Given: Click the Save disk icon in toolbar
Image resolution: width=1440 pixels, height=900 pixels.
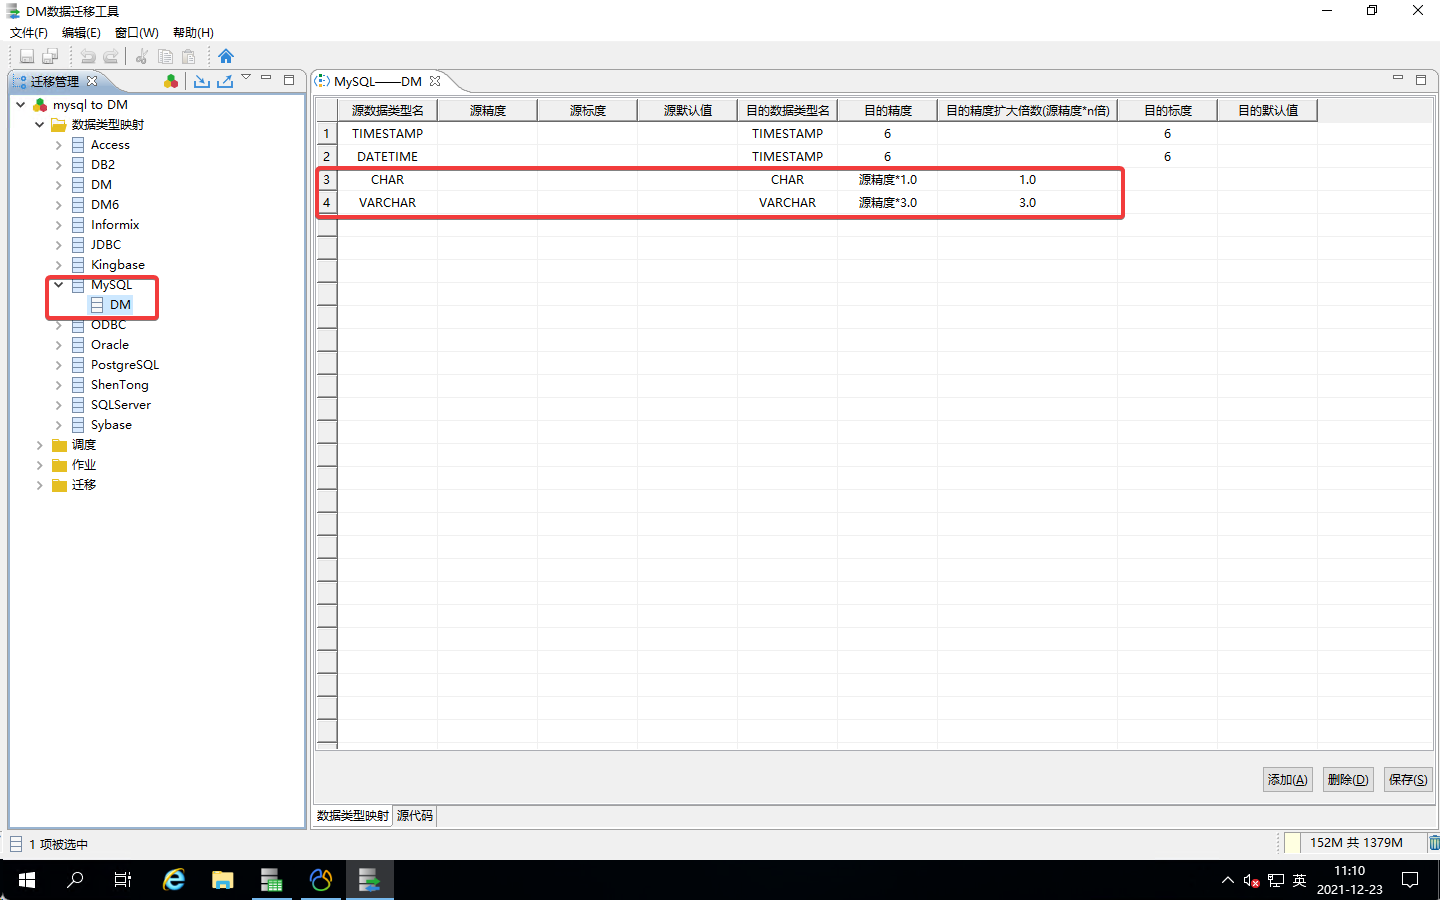Looking at the screenshot, I should point(27,56).
